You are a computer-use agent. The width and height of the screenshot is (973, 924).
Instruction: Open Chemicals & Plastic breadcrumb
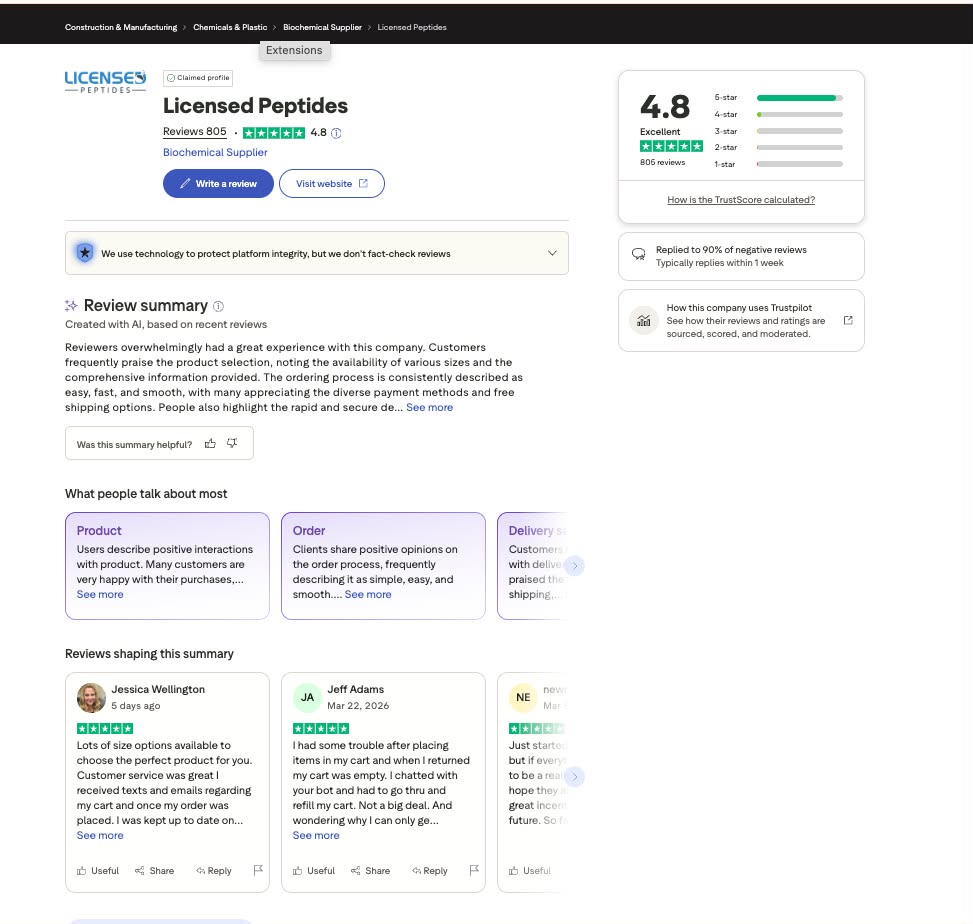click(x=230, y=27)
